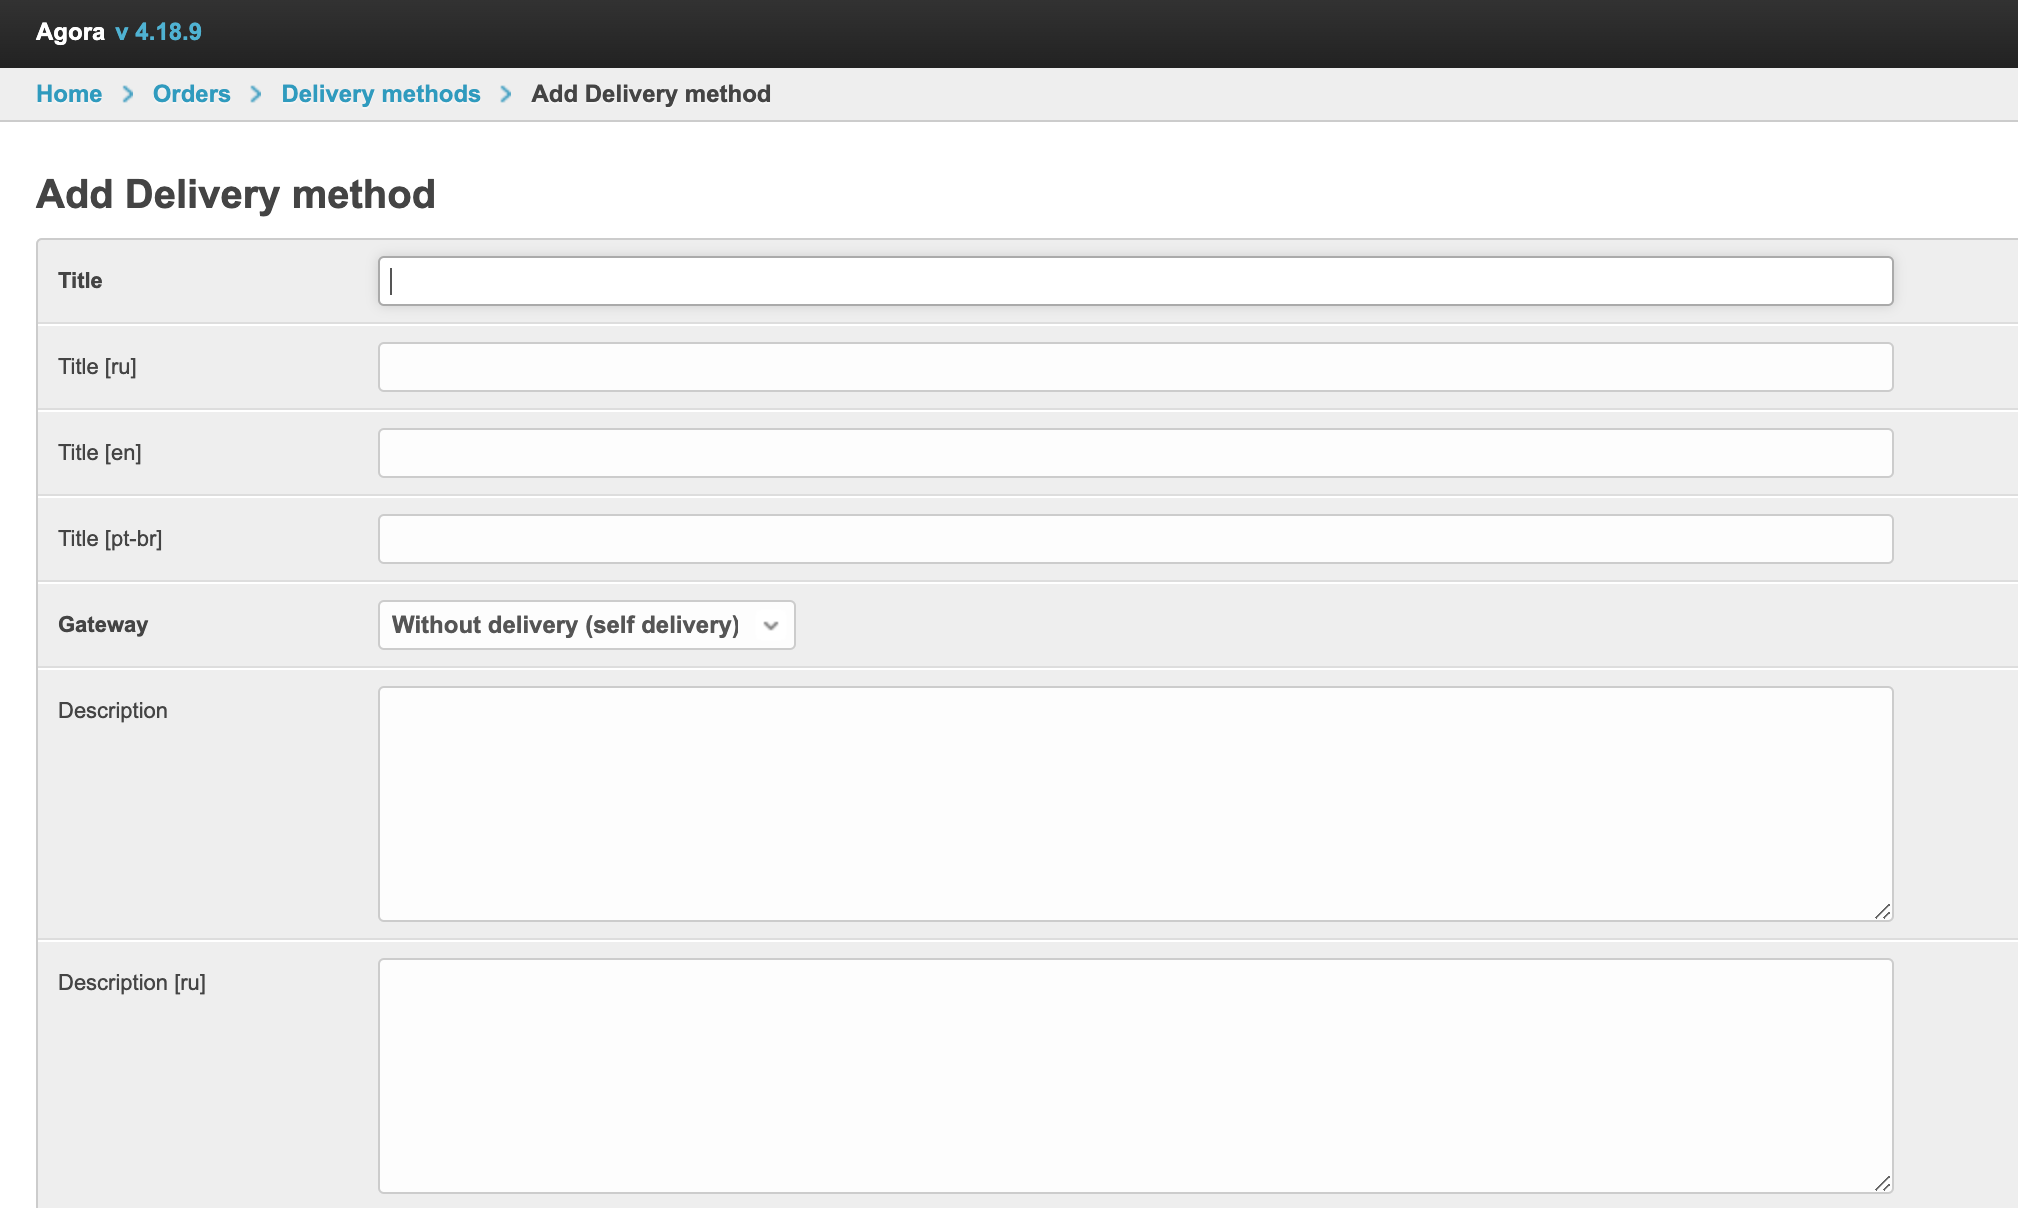2018x1208 pixels.
Task: Click the Agora logo text
Action: click(x=70, y=32)
